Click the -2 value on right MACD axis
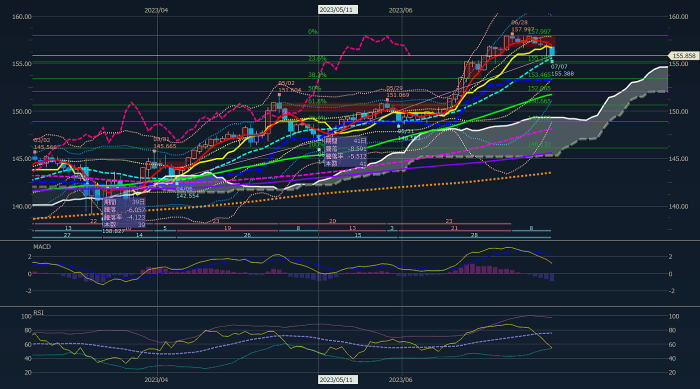The height and width of the screenshot is (389, 700). (671, 291)
